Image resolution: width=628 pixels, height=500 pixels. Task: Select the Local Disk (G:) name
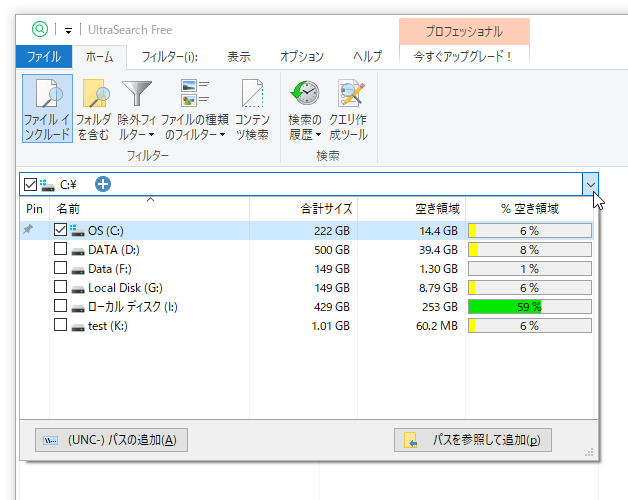[x=125, y=288]
